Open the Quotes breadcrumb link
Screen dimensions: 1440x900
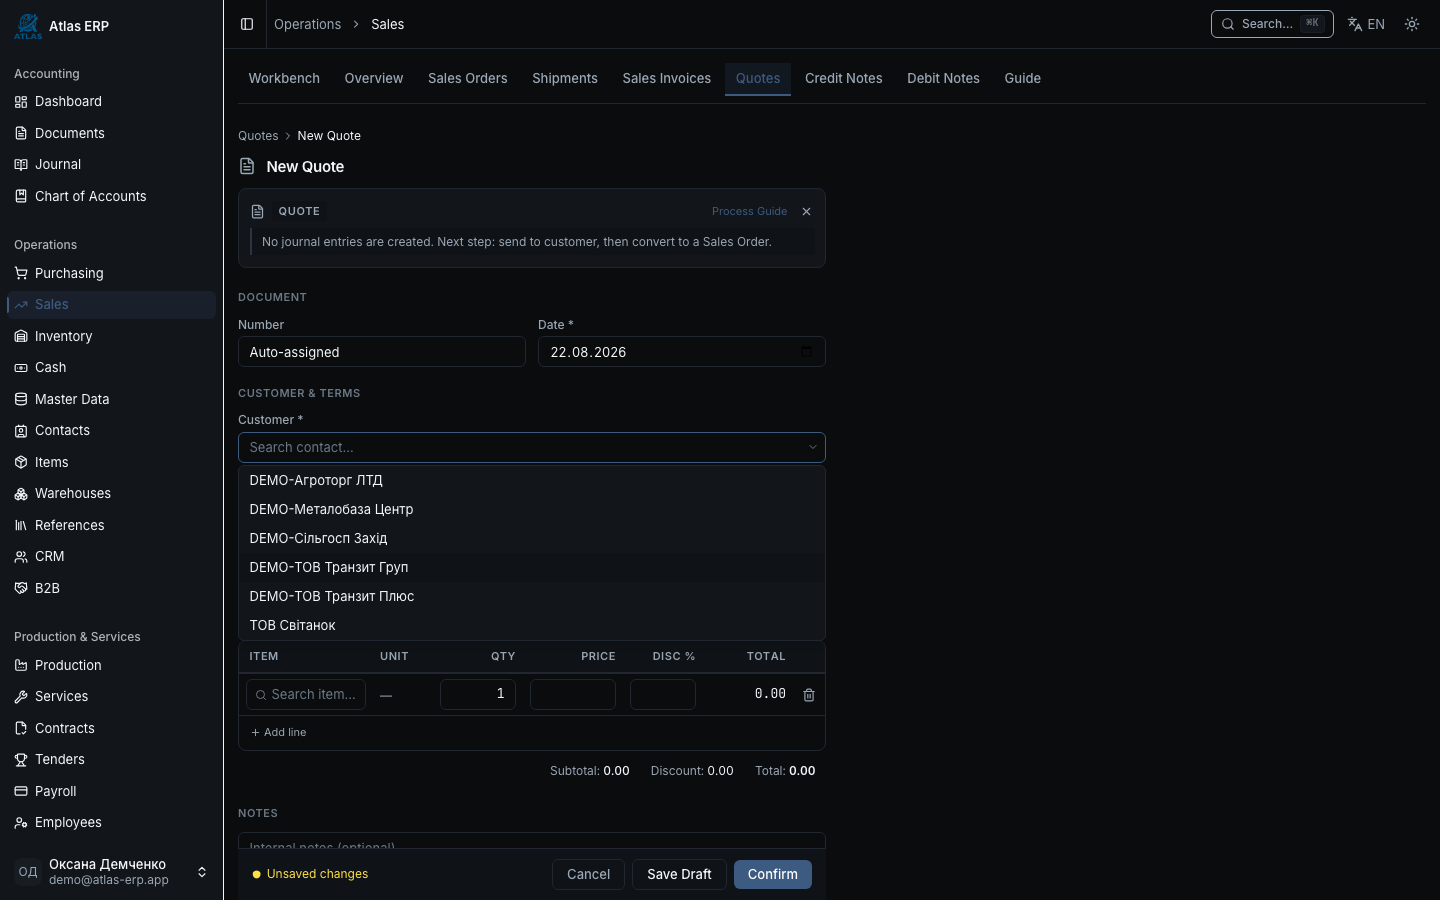(x=258, y=136)
